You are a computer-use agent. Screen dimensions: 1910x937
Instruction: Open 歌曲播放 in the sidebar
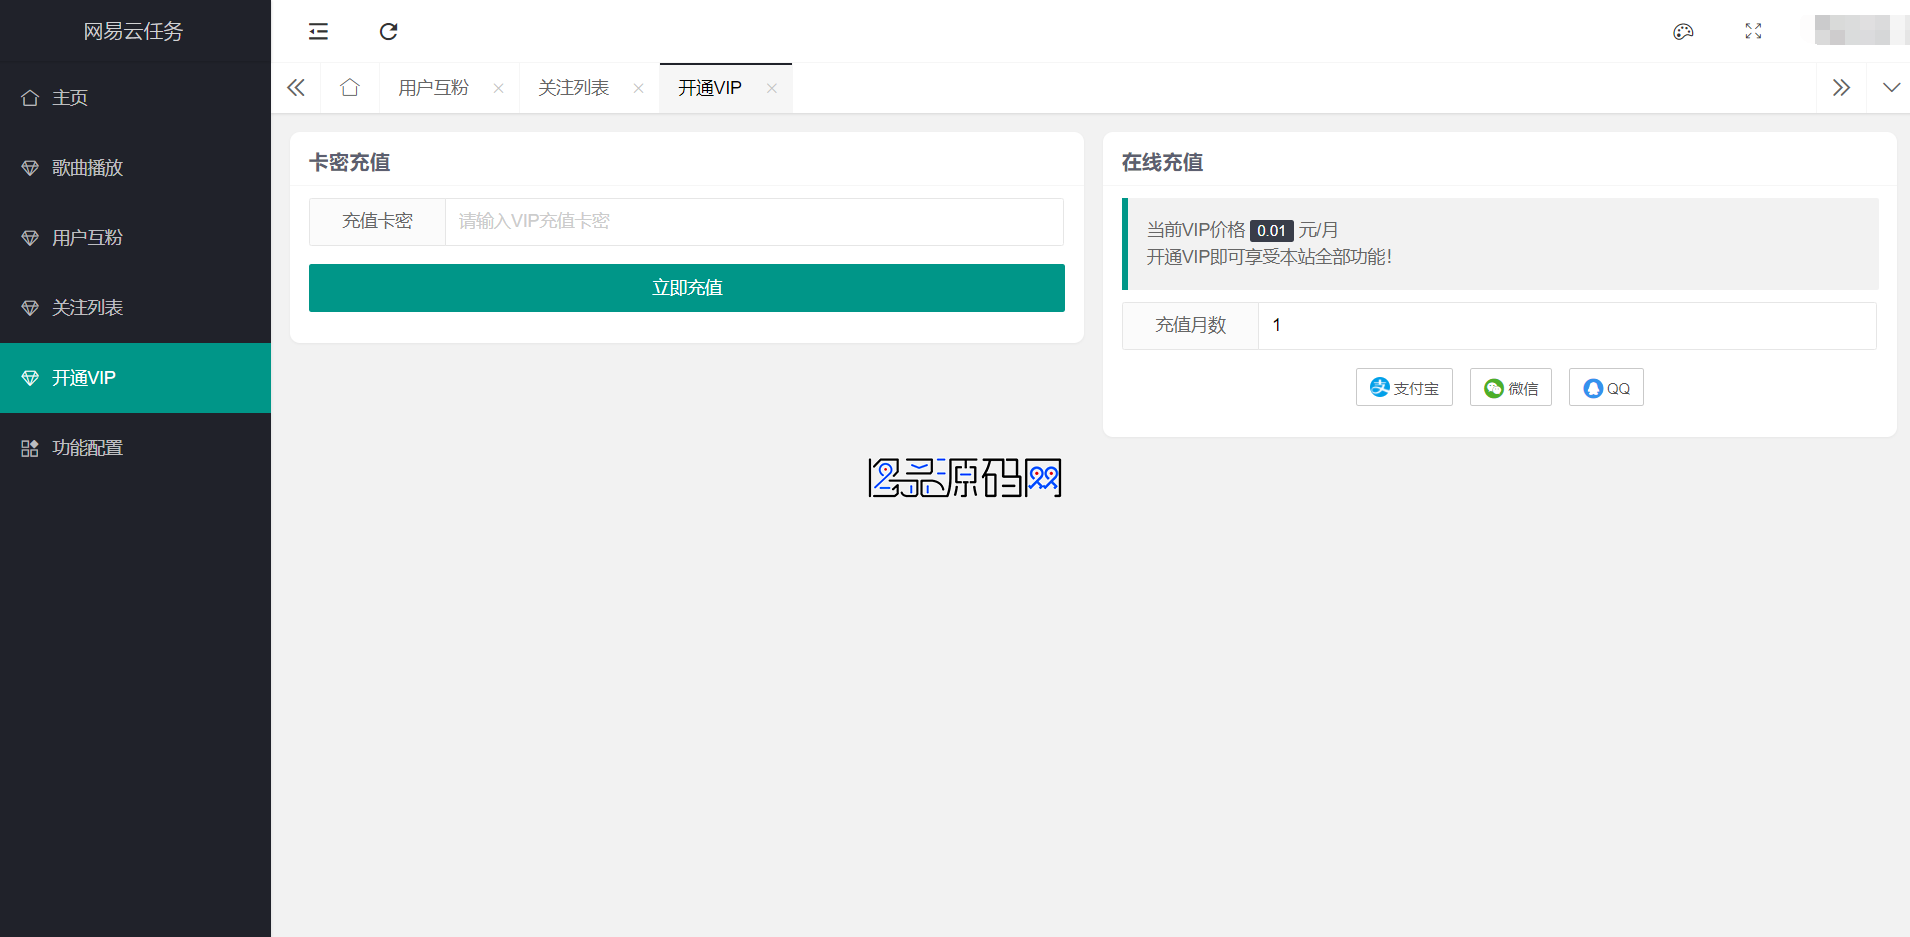[135, 168]
